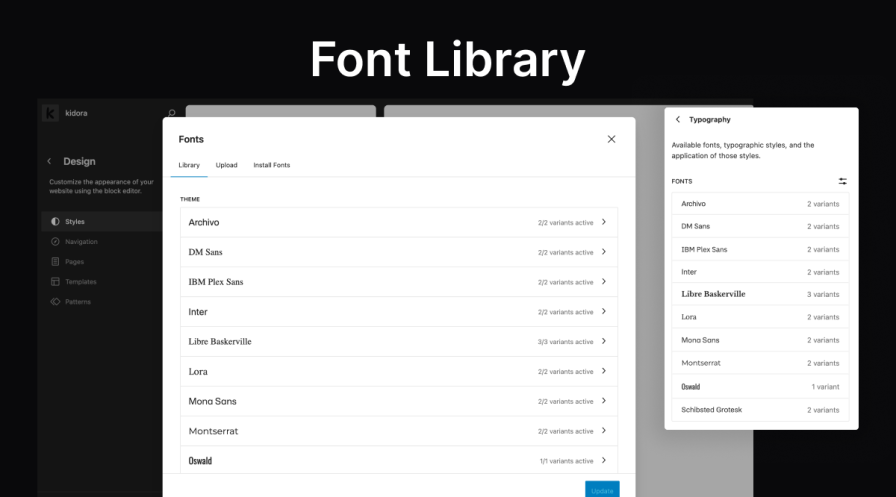Image resolution: width=896 pixels, height=497 pixels.
Task: Expand Montserrat font chevron in dialog
Action: pos(604,431)
